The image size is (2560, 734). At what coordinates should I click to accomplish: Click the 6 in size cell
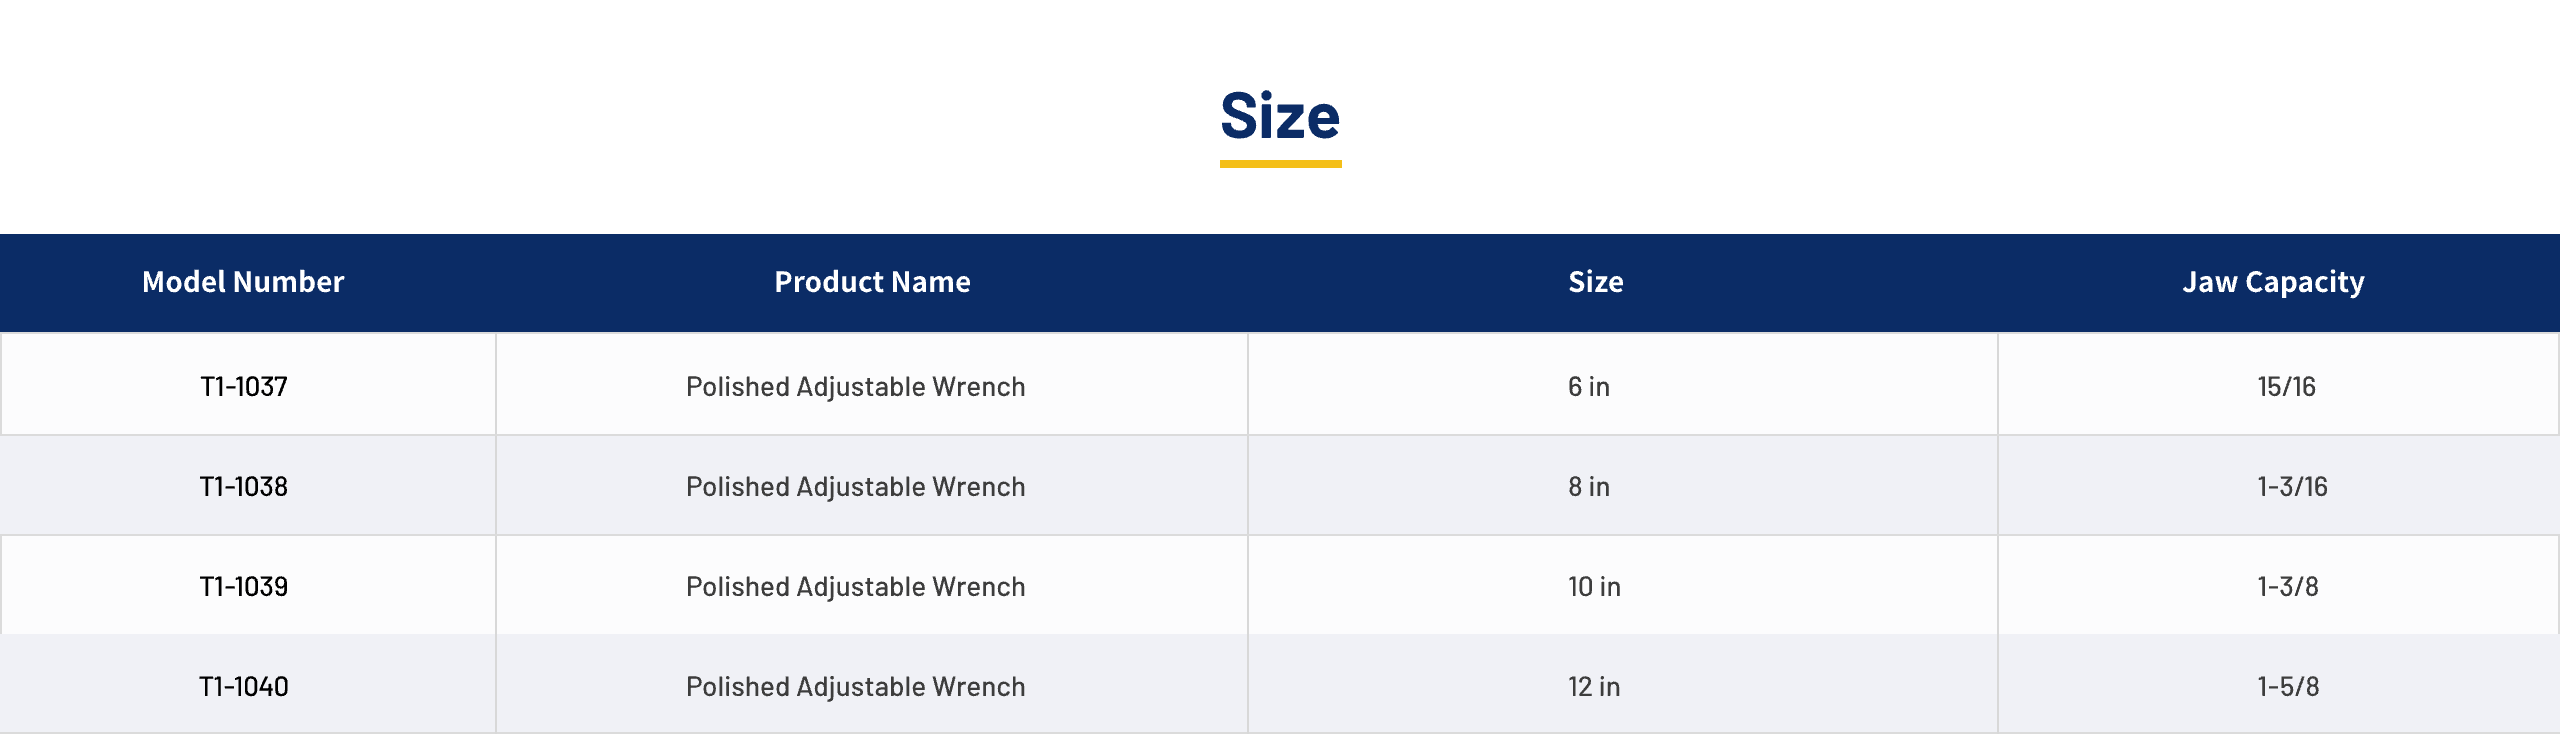[1589, 387]
